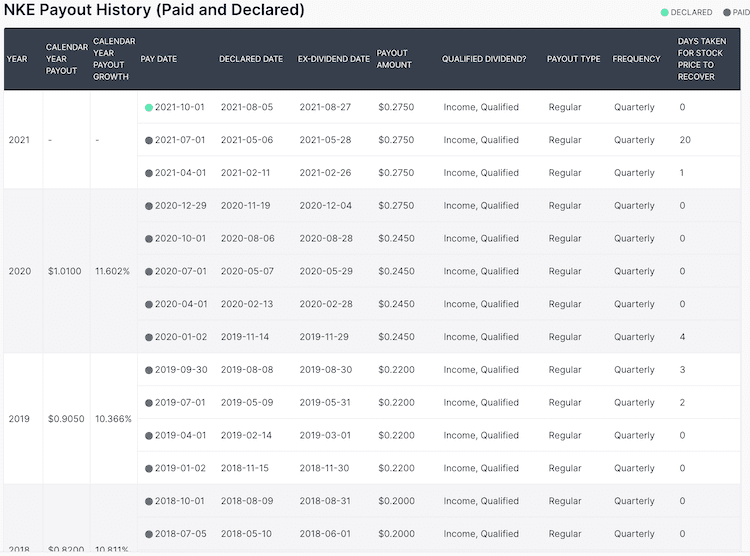Click pay date 2020-04-01

point(181,304)
